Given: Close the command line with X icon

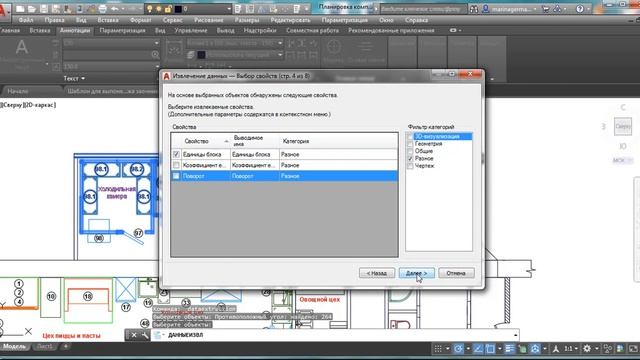Looking at the screenshot, I should point(133,335).
